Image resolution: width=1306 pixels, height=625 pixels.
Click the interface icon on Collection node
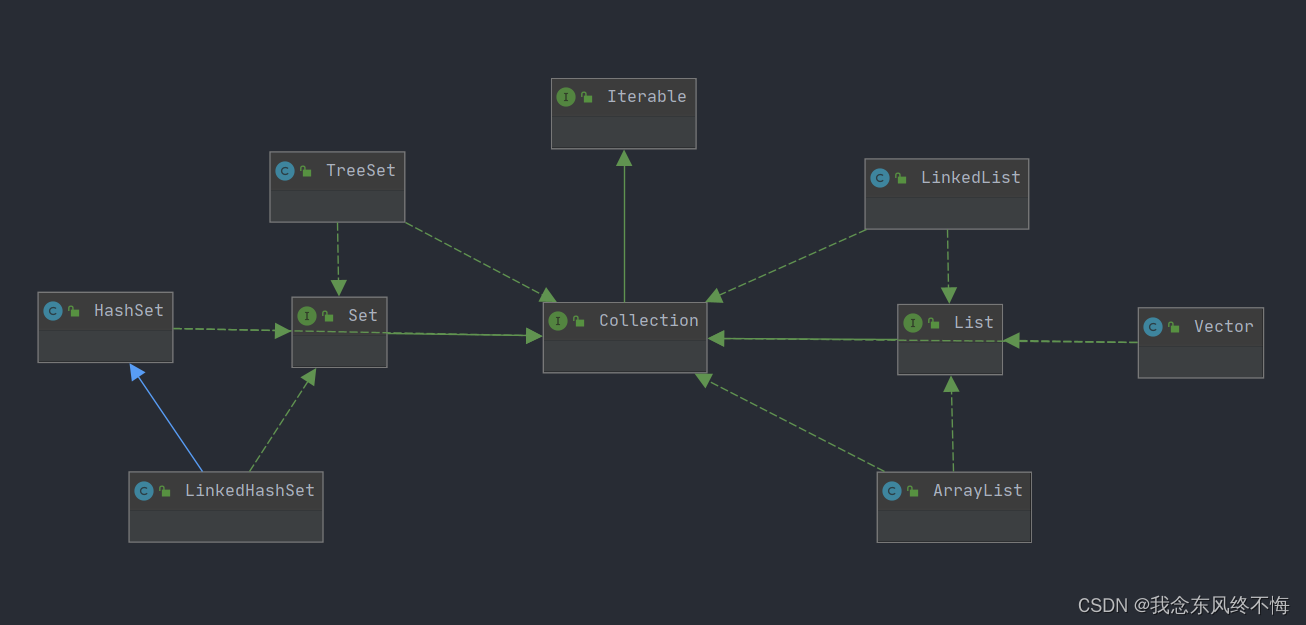(559, 321)
